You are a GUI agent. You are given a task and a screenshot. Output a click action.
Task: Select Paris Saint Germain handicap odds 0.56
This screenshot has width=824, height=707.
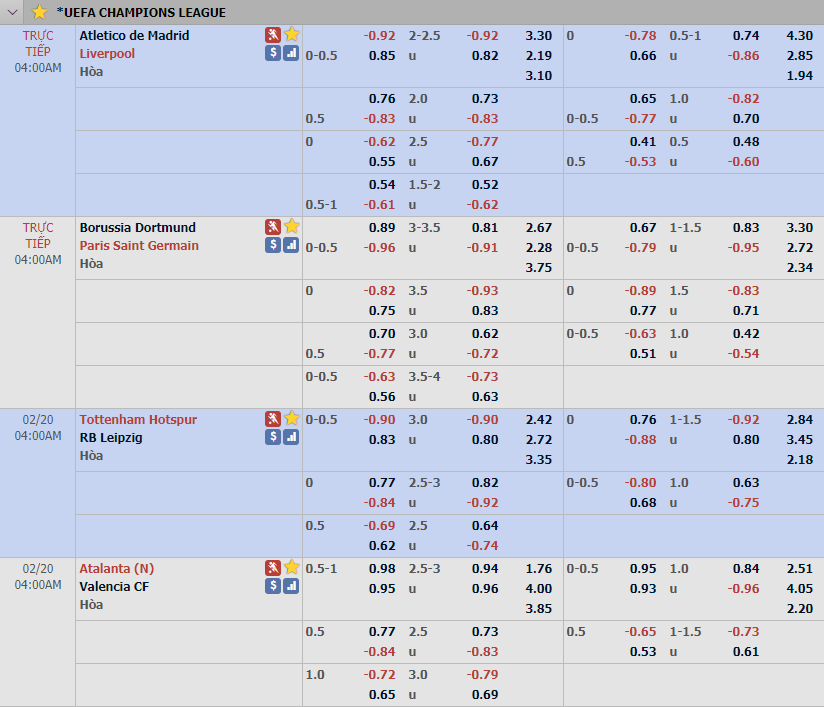(382, 397)
